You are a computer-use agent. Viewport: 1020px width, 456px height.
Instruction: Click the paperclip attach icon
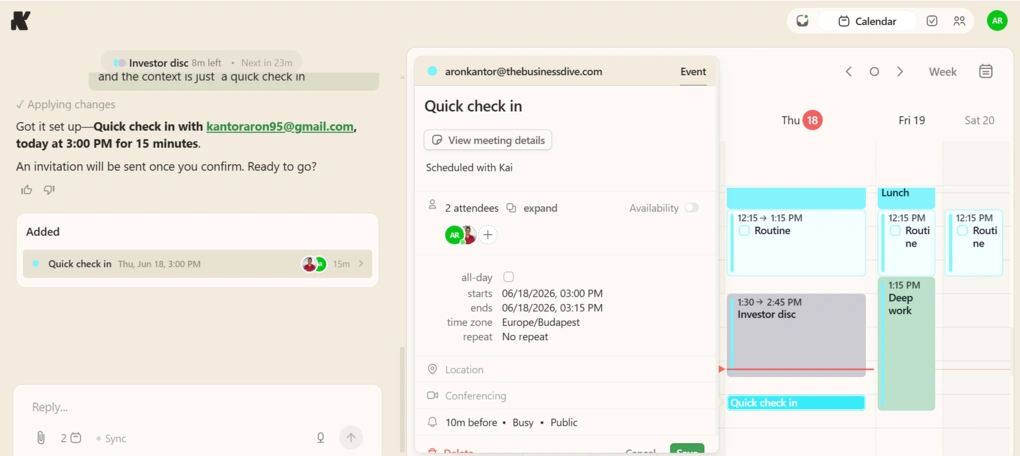click(40, 438)
